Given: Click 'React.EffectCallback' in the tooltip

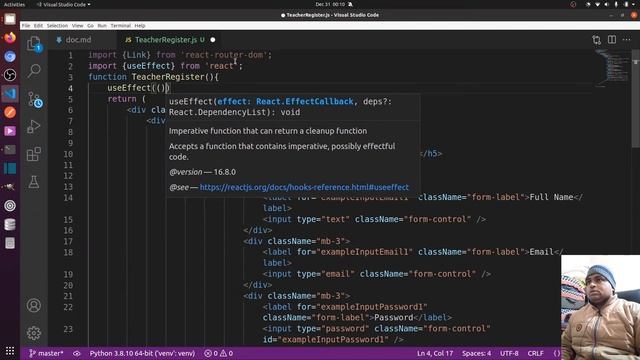Looking at the screenshot, I should (x=304, y=101).
